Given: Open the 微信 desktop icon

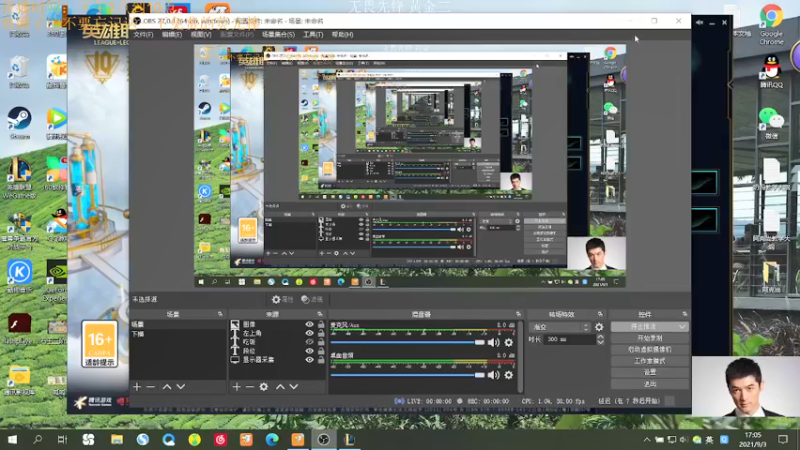Looking at the screenshot, I should [x=771, y=123].
